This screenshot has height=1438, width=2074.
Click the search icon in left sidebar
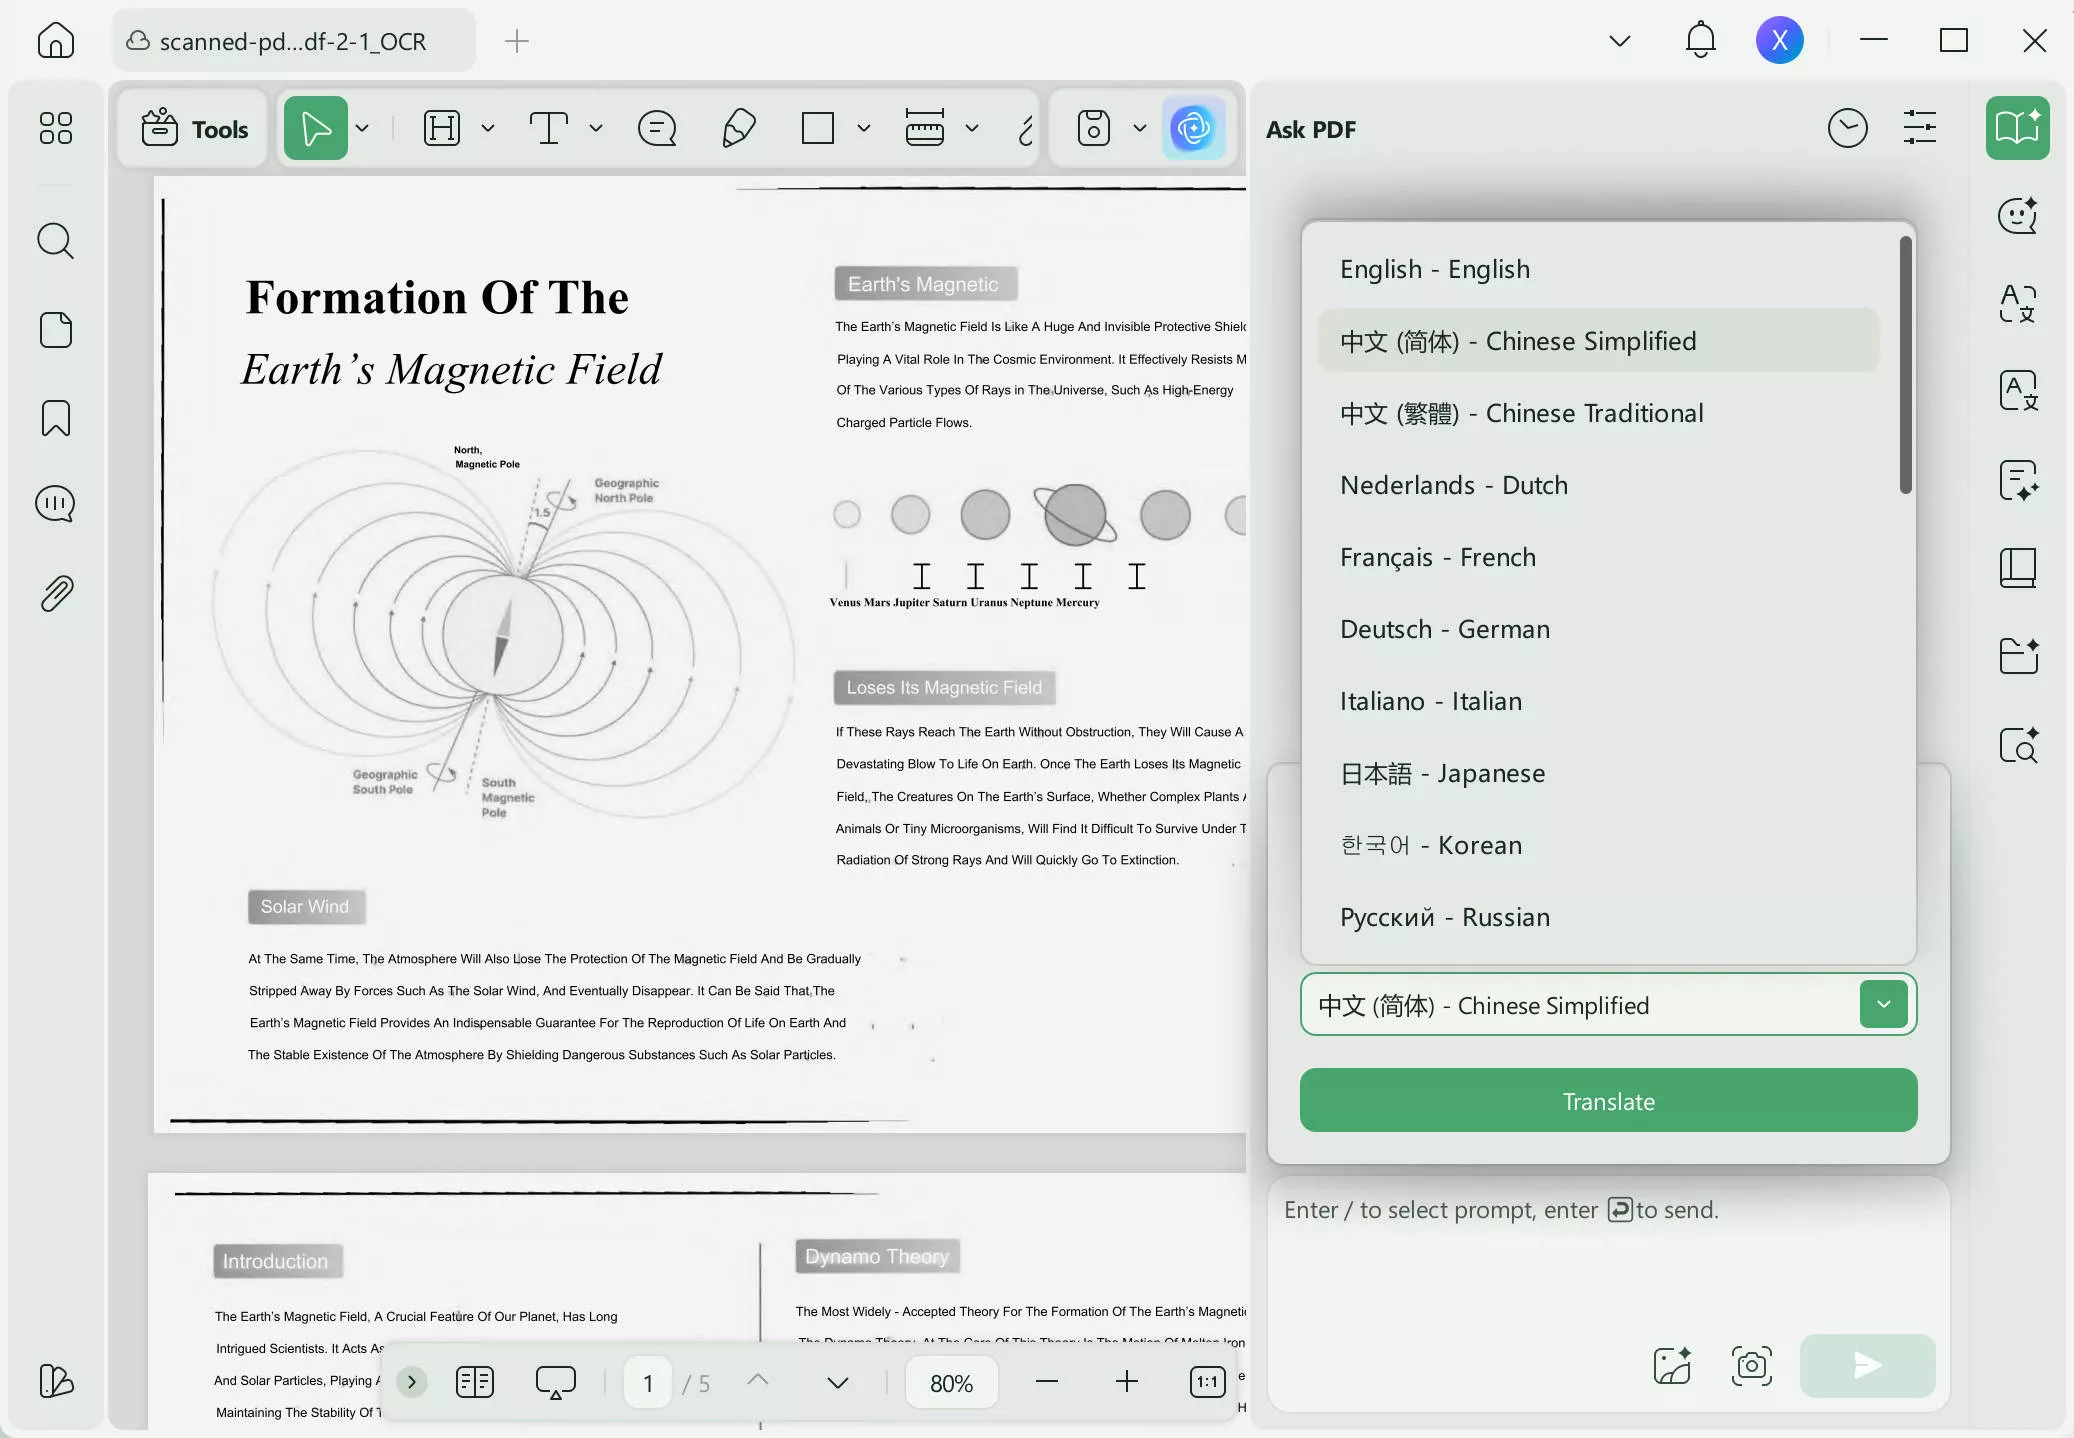coord(55,240)
